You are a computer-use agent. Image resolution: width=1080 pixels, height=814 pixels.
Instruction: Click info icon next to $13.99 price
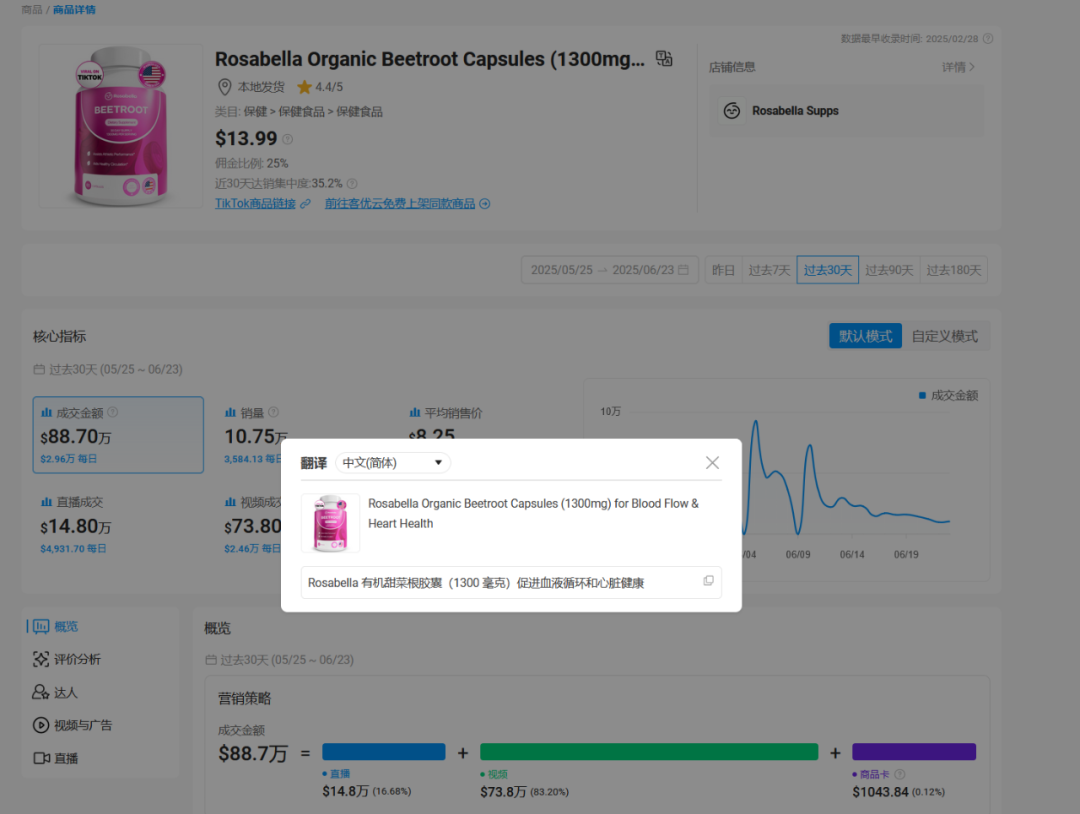click(x=288, y=139)
